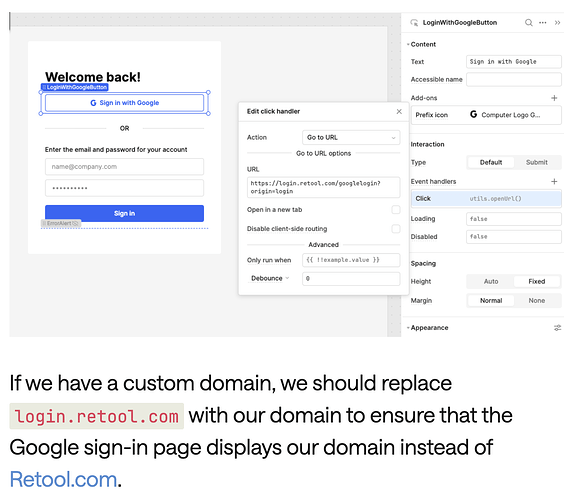Set Margin to None

point(537,300)
